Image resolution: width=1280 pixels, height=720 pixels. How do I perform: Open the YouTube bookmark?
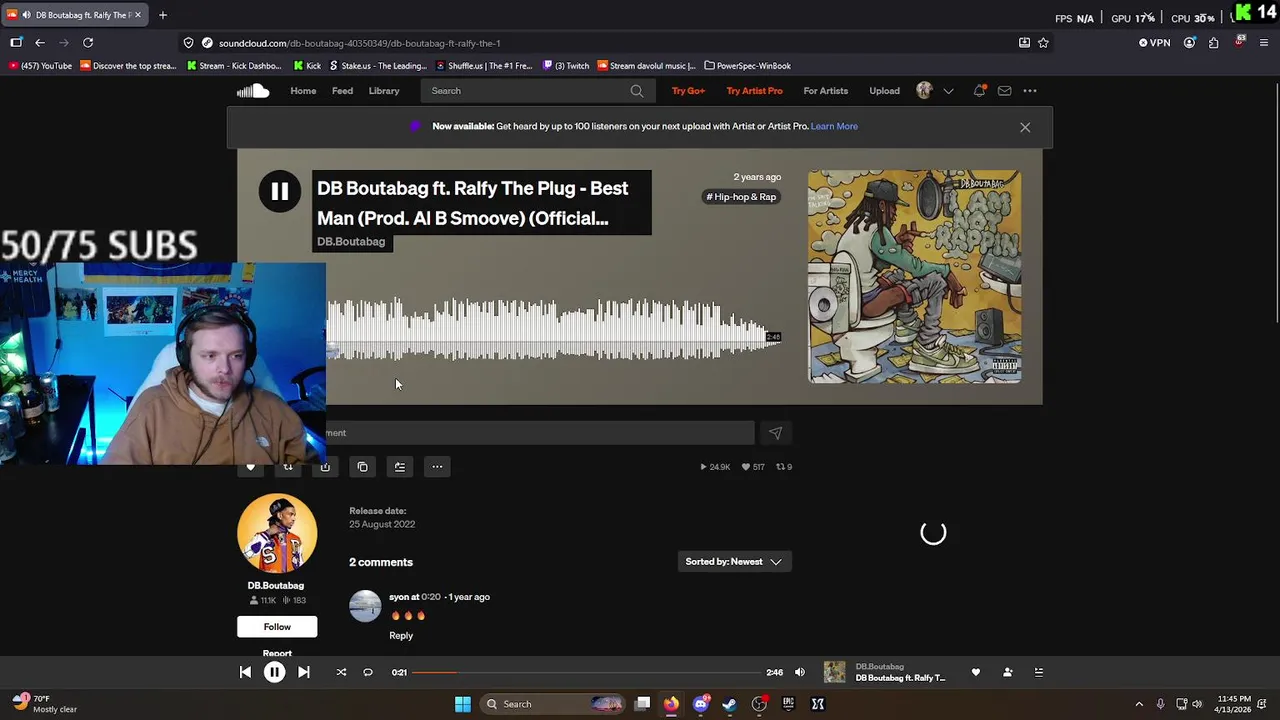coord(40,66)
